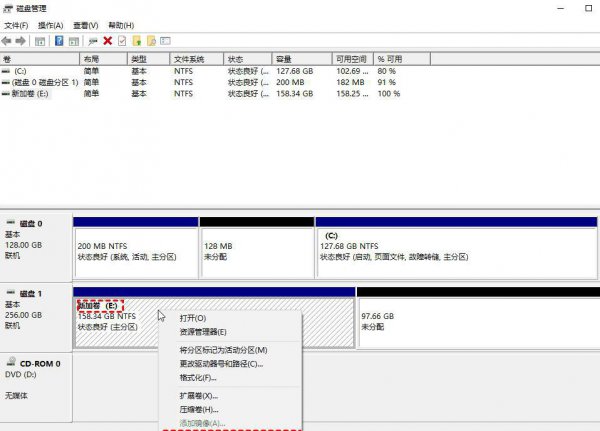Open the 操作(A) menu

[x=51, y=26]
